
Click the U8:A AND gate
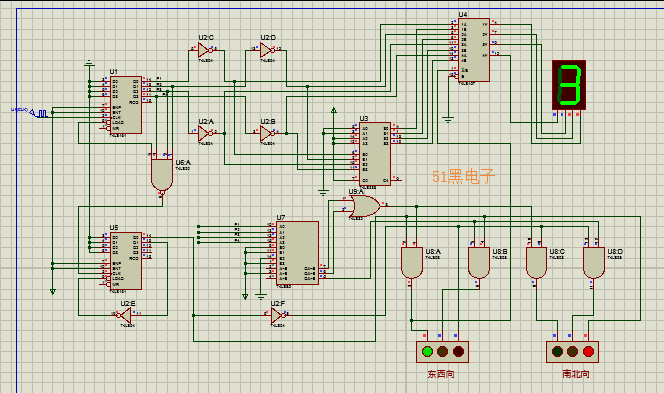point(412,263)
